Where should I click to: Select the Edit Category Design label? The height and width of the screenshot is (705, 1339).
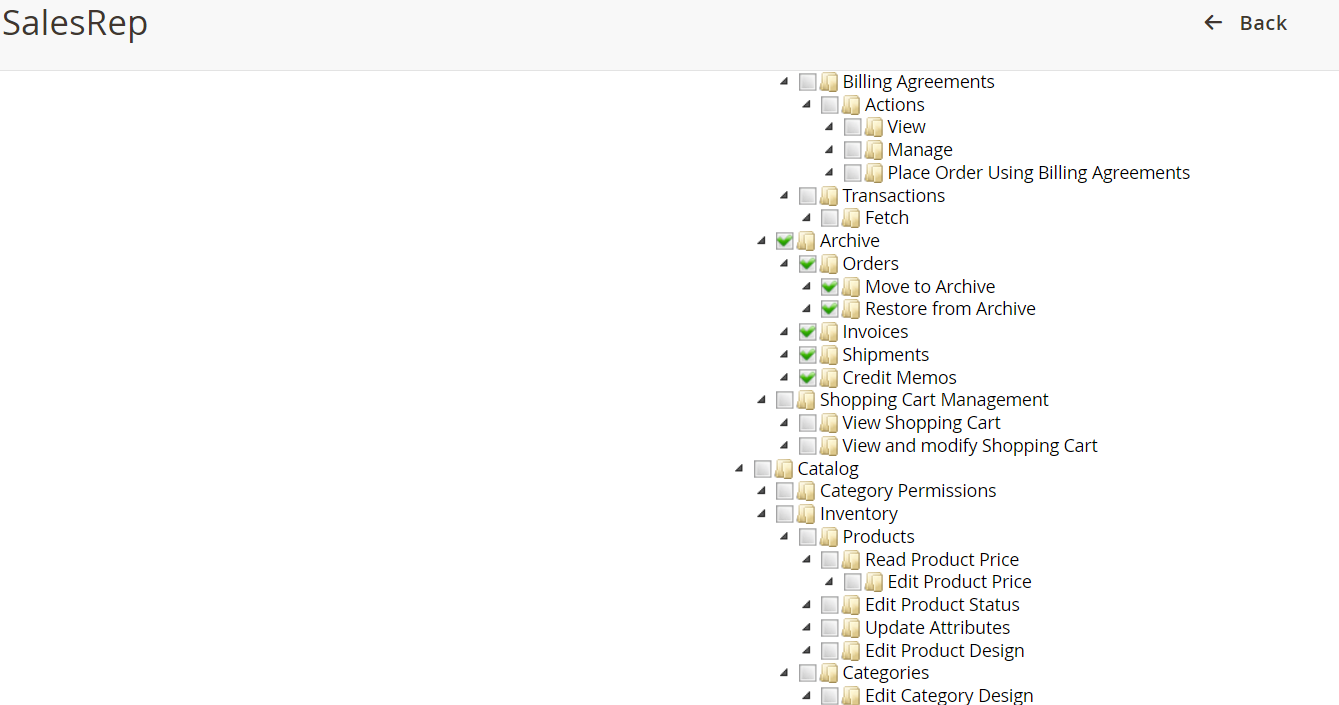tap(949, 696)
